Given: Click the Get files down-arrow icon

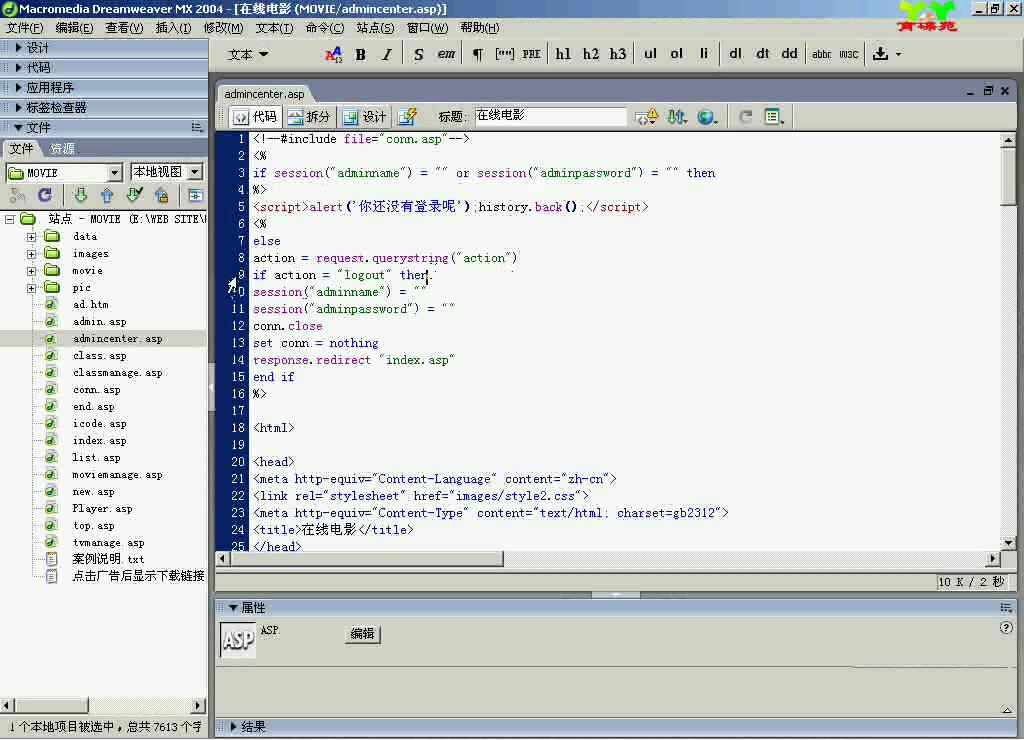Looking at the screenshot, I should coord(80,195).
